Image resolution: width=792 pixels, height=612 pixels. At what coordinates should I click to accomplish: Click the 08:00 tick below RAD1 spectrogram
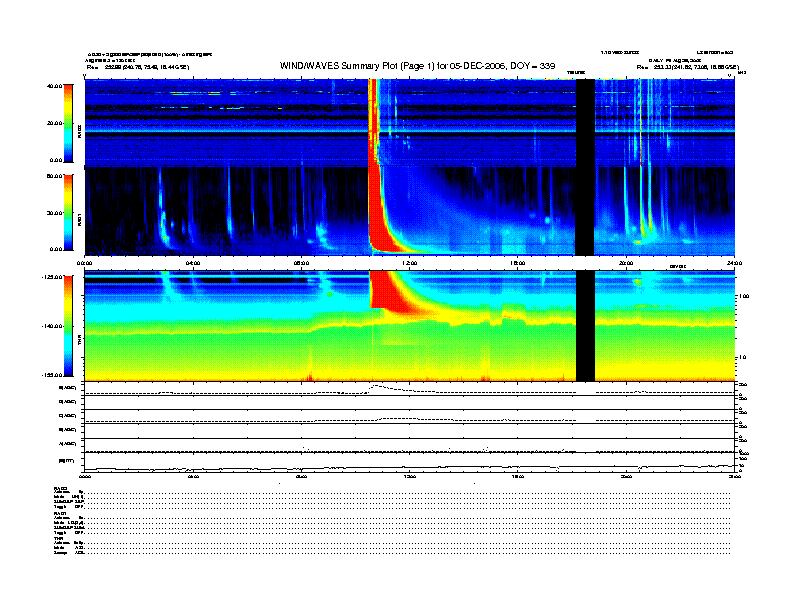(x=301, y=263)
